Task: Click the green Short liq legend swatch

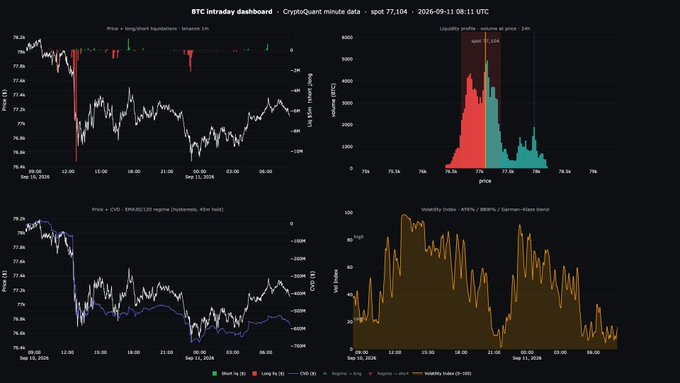Action: (214, 373)
